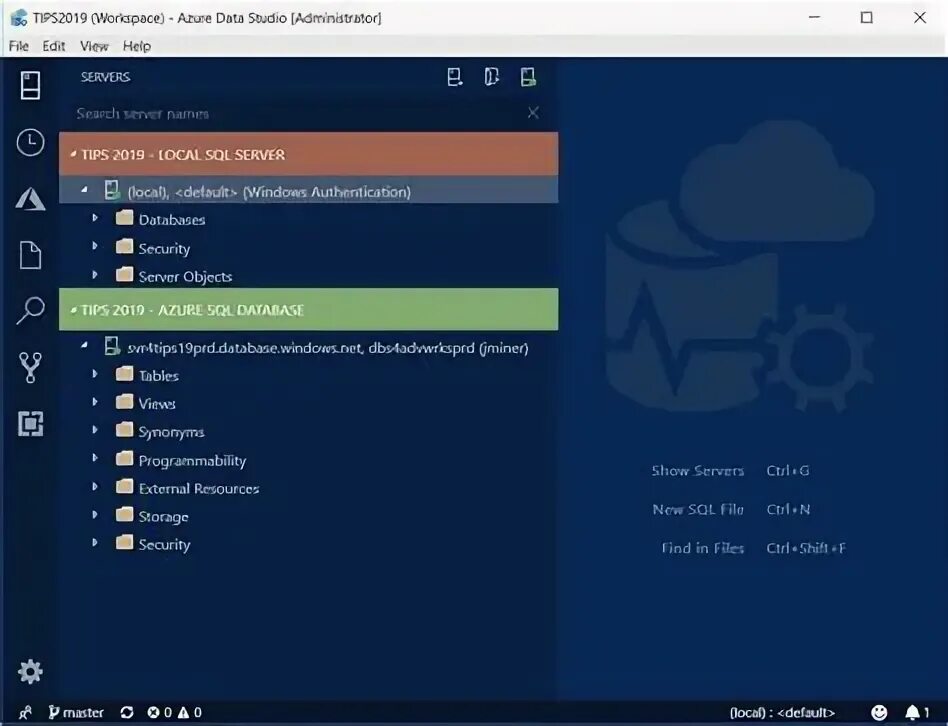The image size is (948, 726).
Task: Select the Server Objects folder icon
Action: click(125, 274)
